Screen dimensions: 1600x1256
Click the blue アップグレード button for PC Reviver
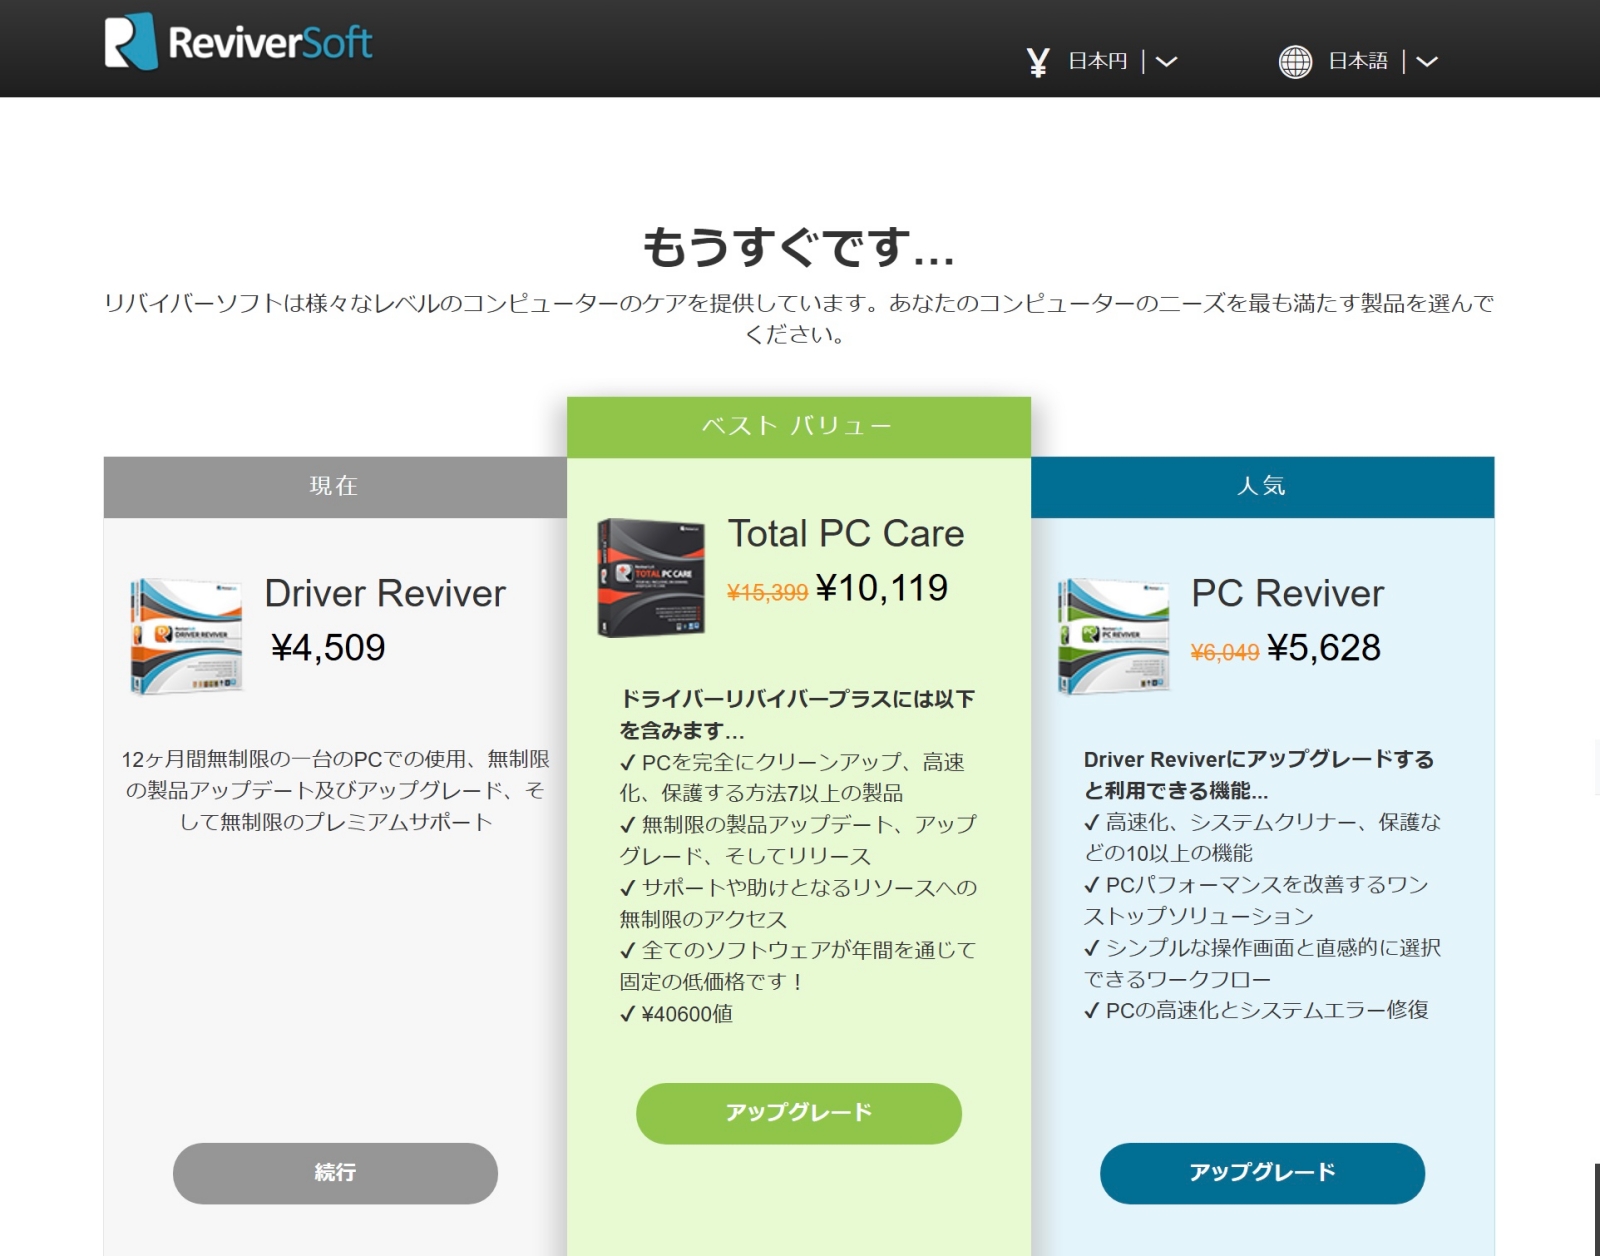pyautogui.click(x=1262, y=1174)
